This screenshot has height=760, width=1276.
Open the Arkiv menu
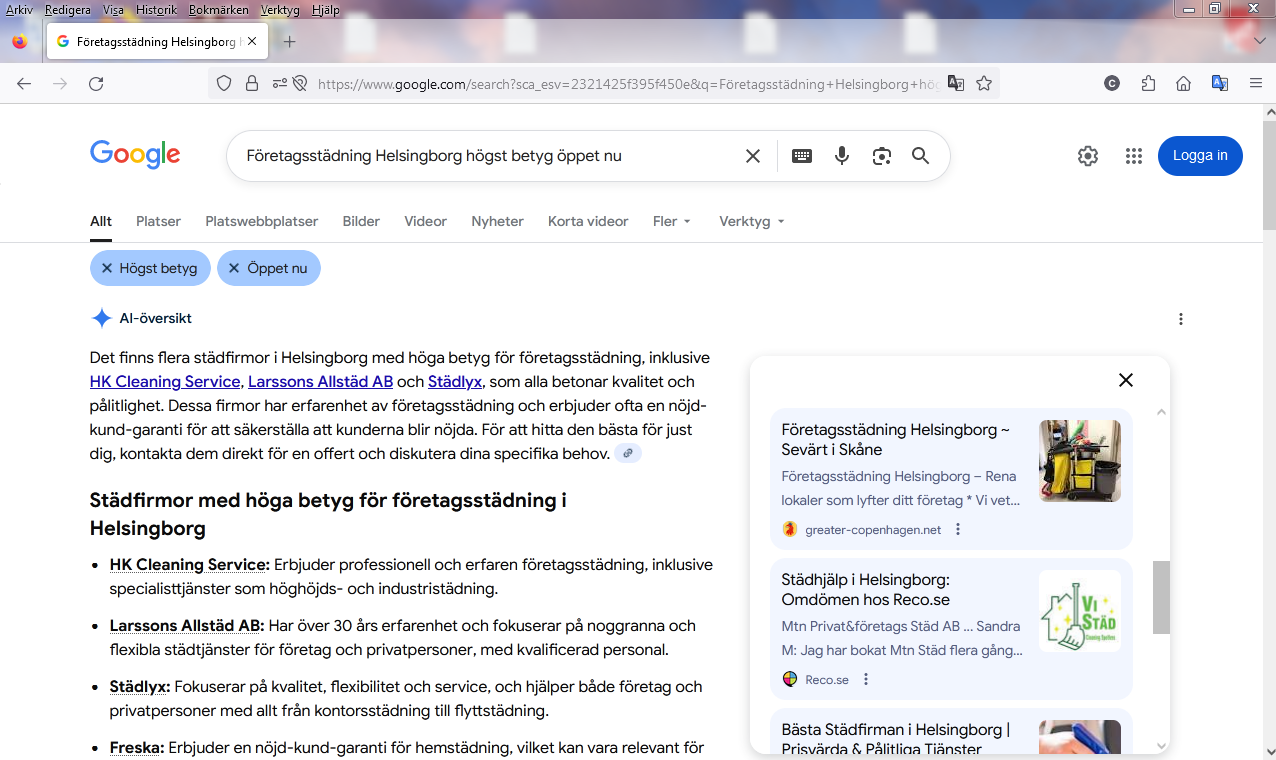19,10
